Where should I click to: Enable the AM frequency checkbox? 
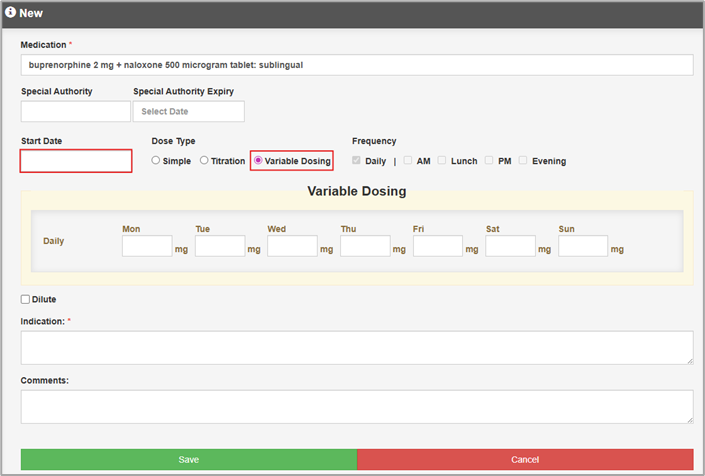408,161
